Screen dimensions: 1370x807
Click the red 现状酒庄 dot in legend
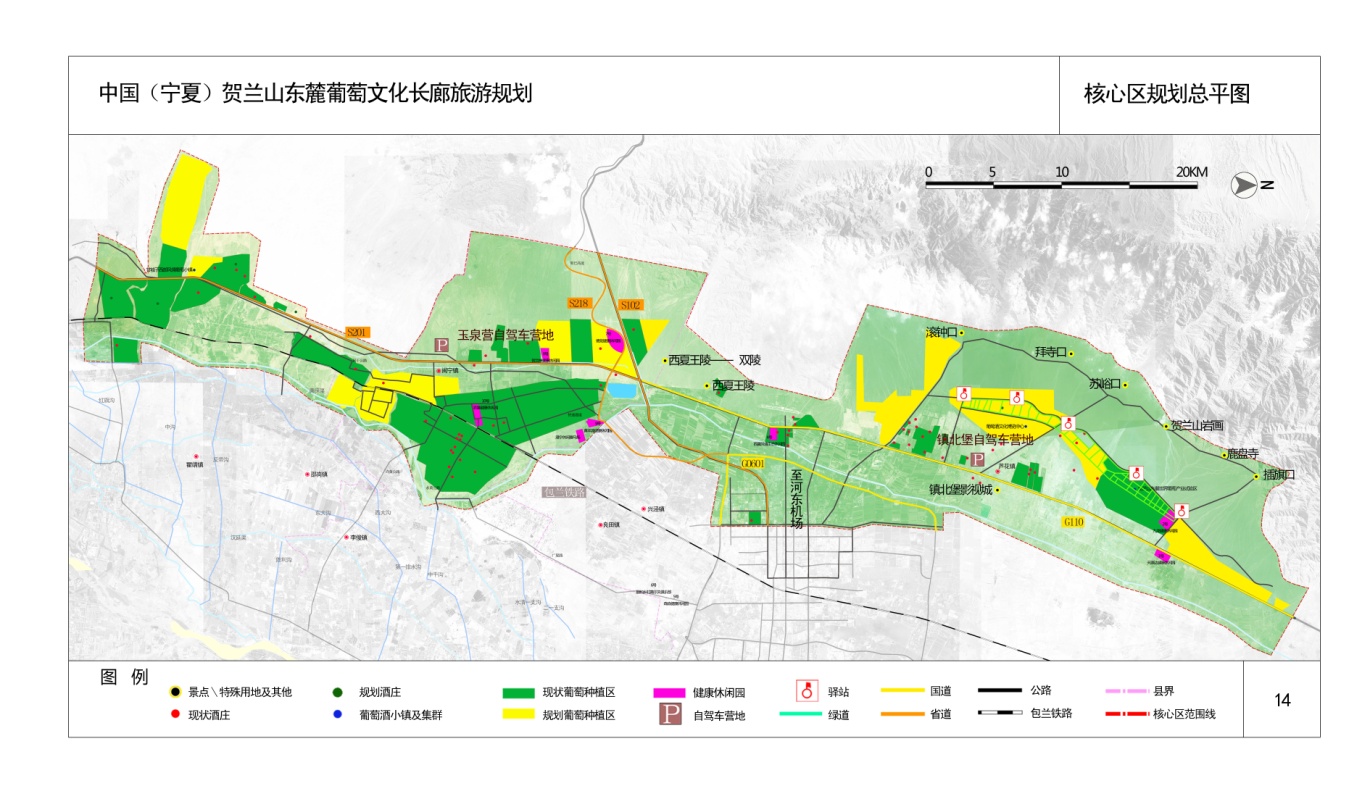[175, 715]
